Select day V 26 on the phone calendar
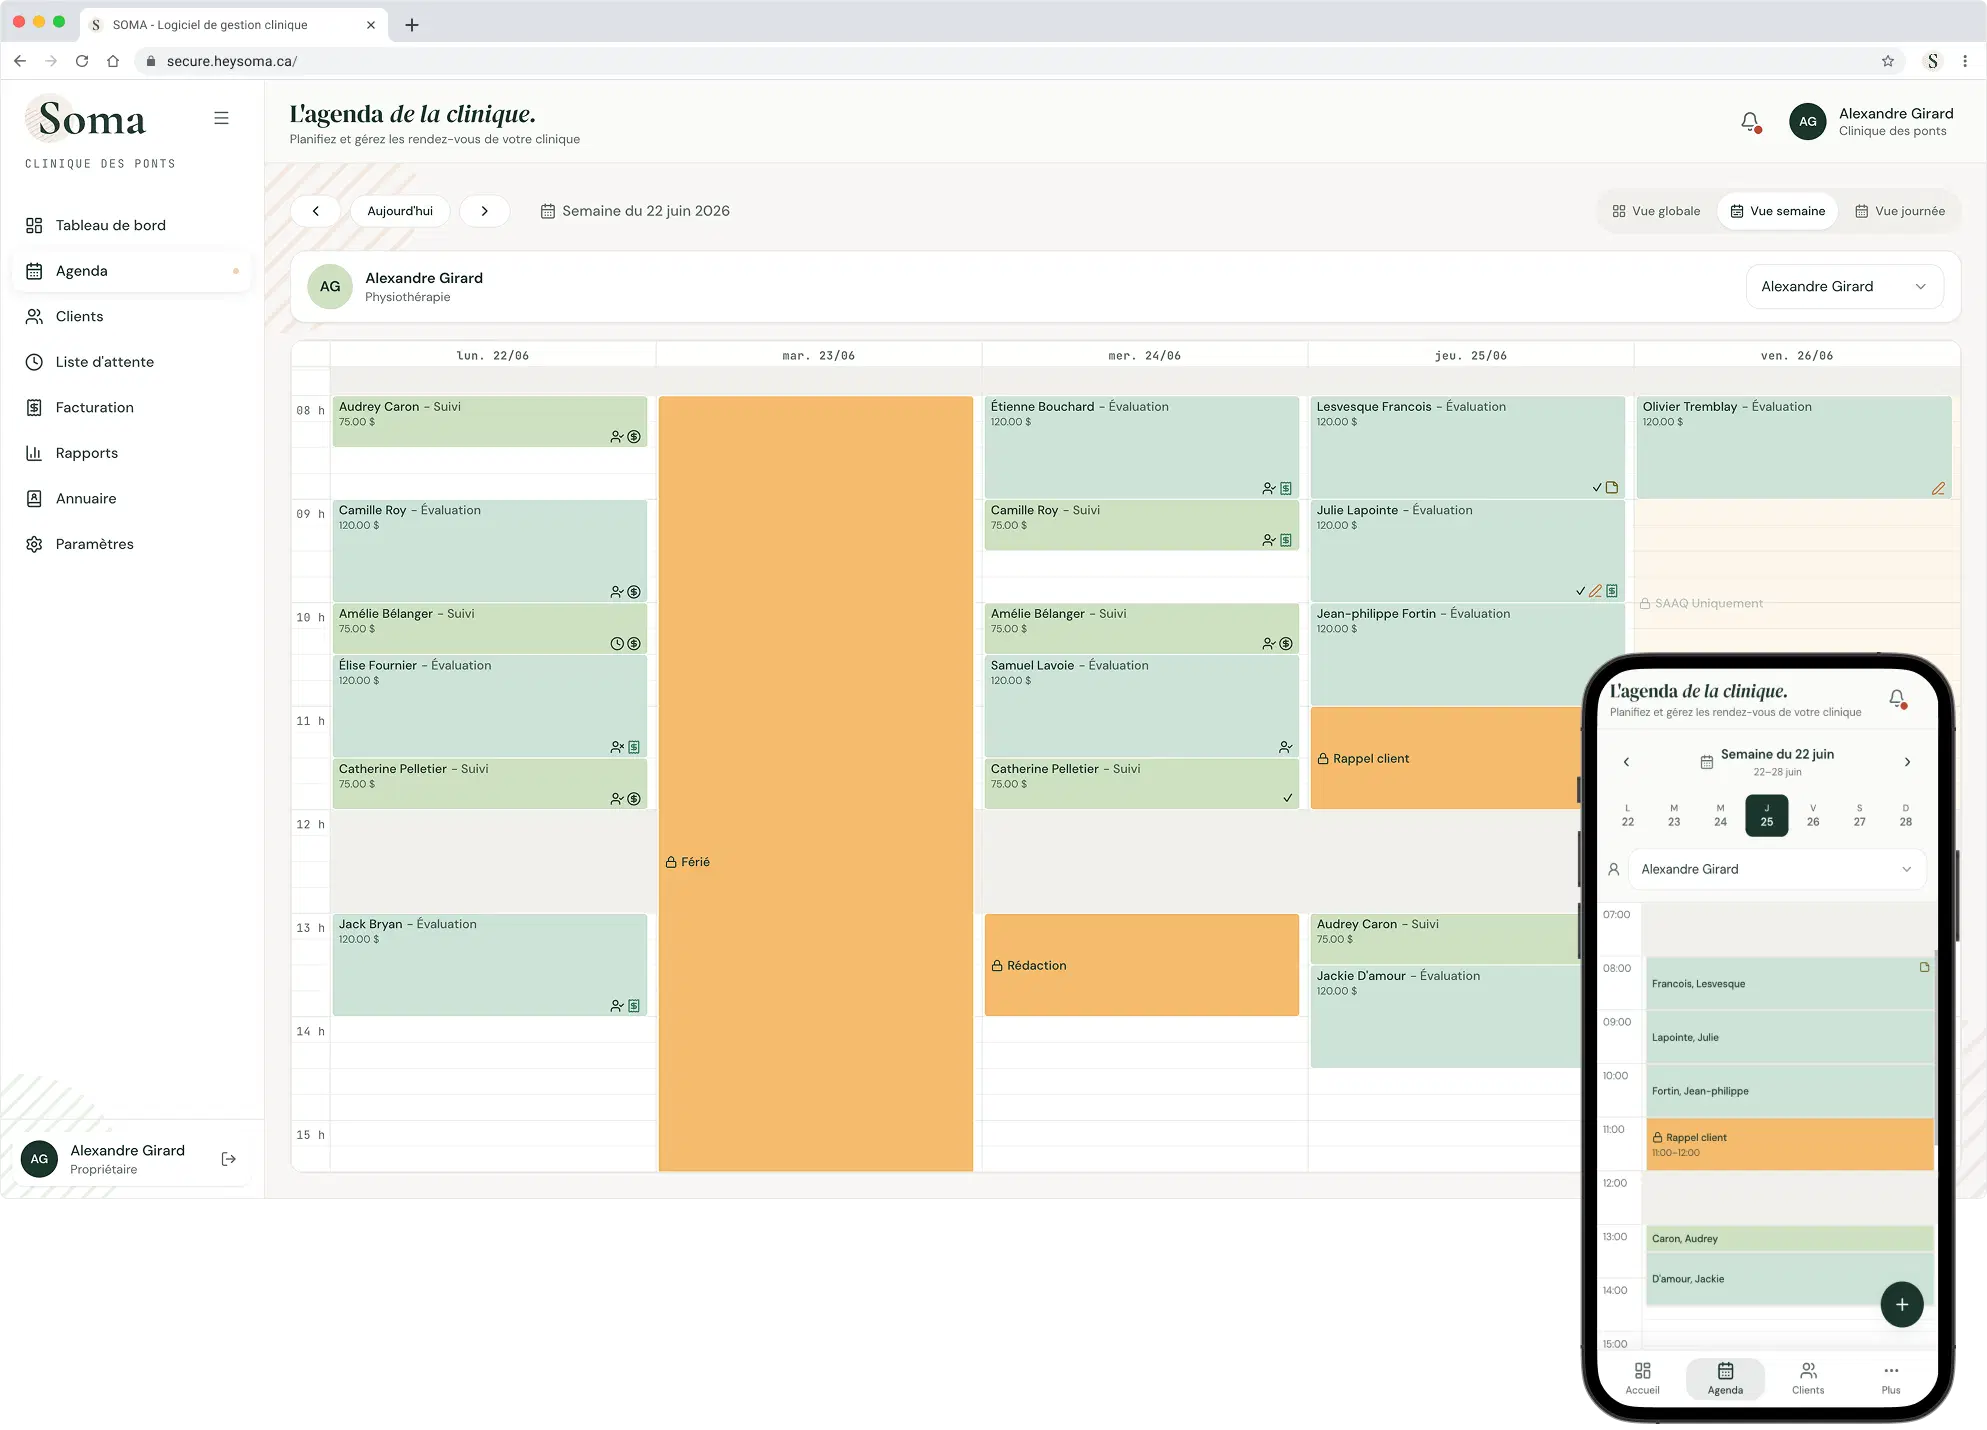1987x1430 pixels. (1813, 815)
